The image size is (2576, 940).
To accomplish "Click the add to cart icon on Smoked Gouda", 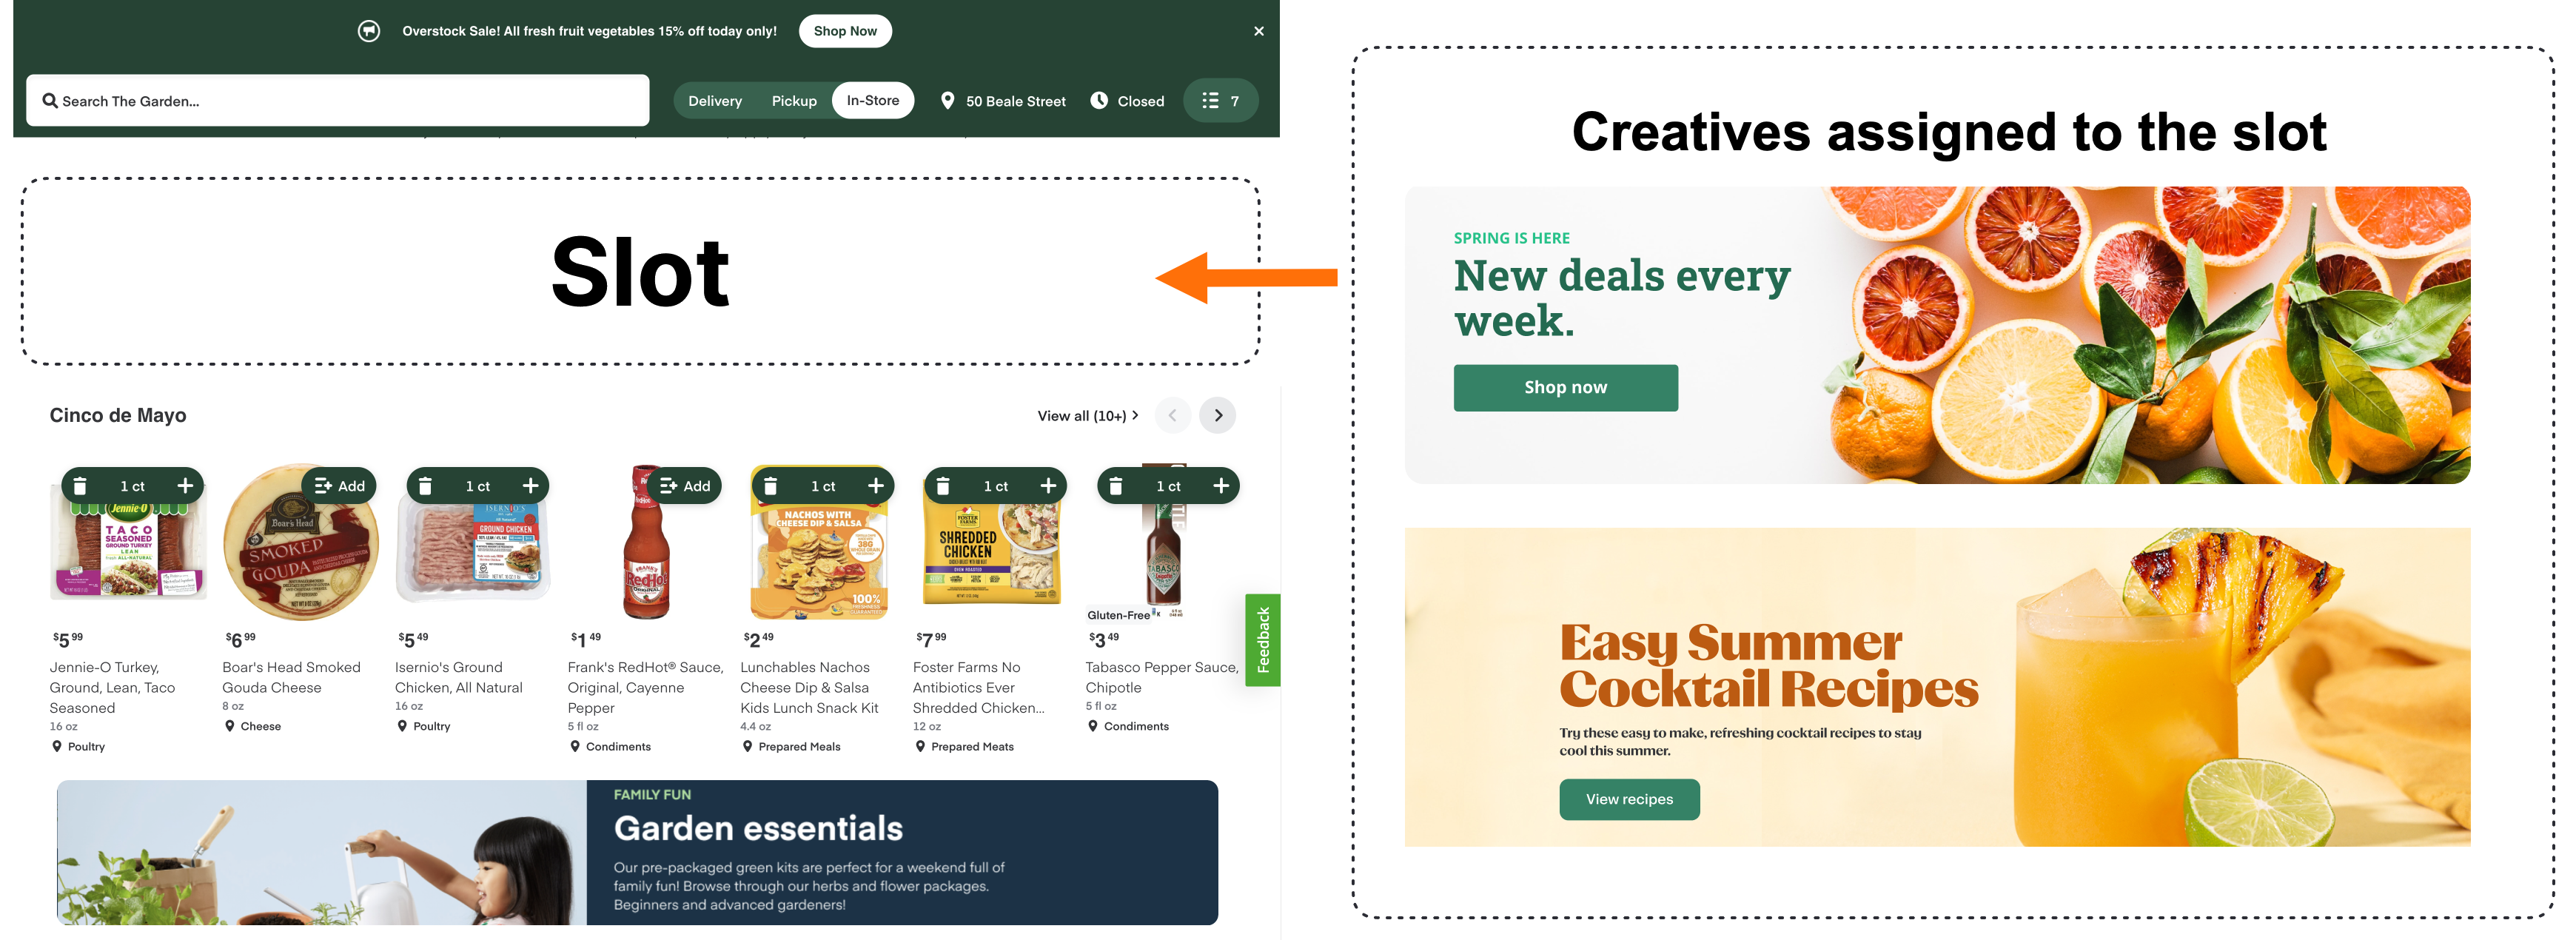I will point(340,483).
